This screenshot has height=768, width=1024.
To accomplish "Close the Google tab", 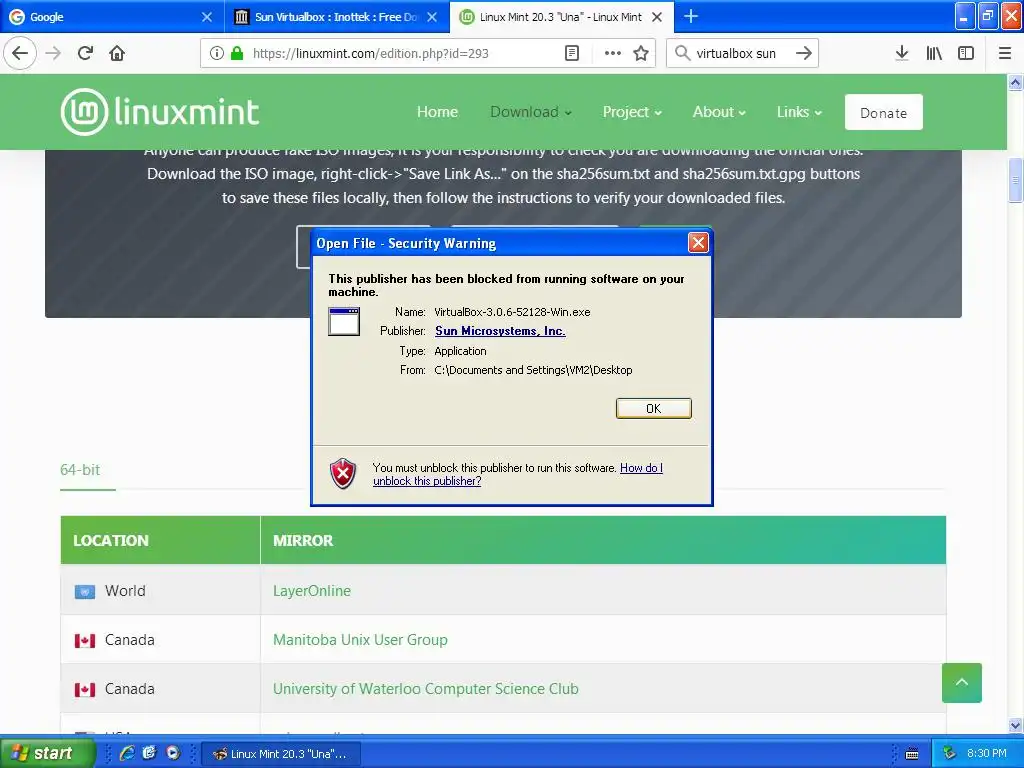I will 206,17.
